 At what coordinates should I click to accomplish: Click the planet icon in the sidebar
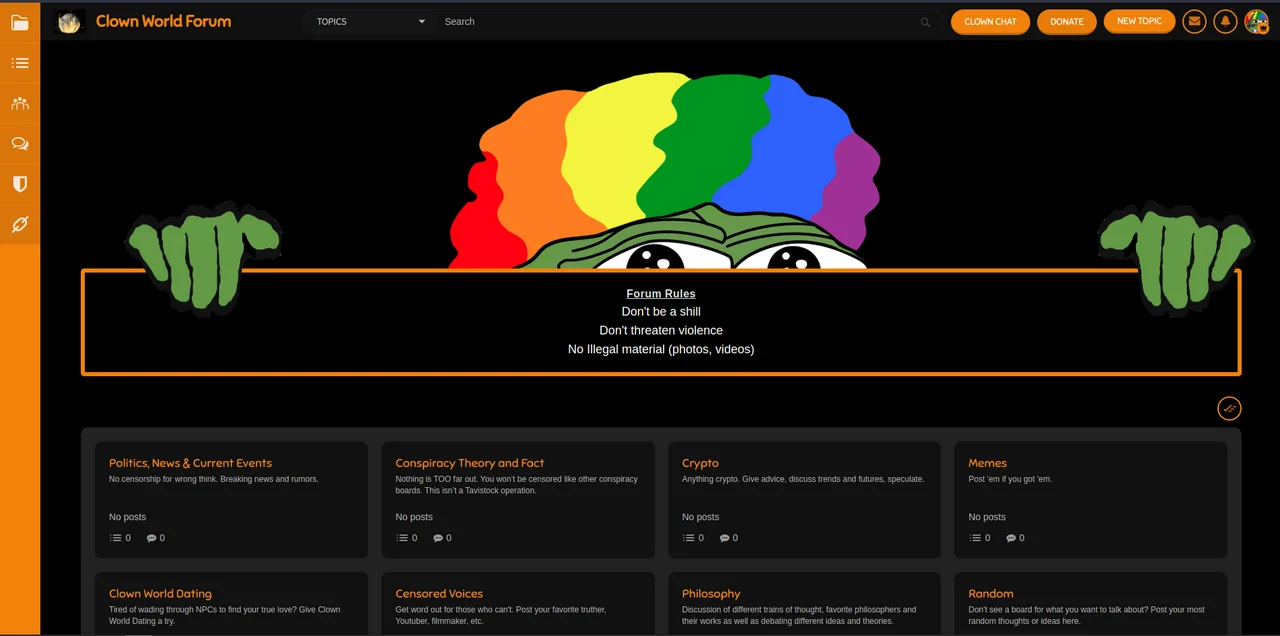pyautogui.click(x=20, y=225)
